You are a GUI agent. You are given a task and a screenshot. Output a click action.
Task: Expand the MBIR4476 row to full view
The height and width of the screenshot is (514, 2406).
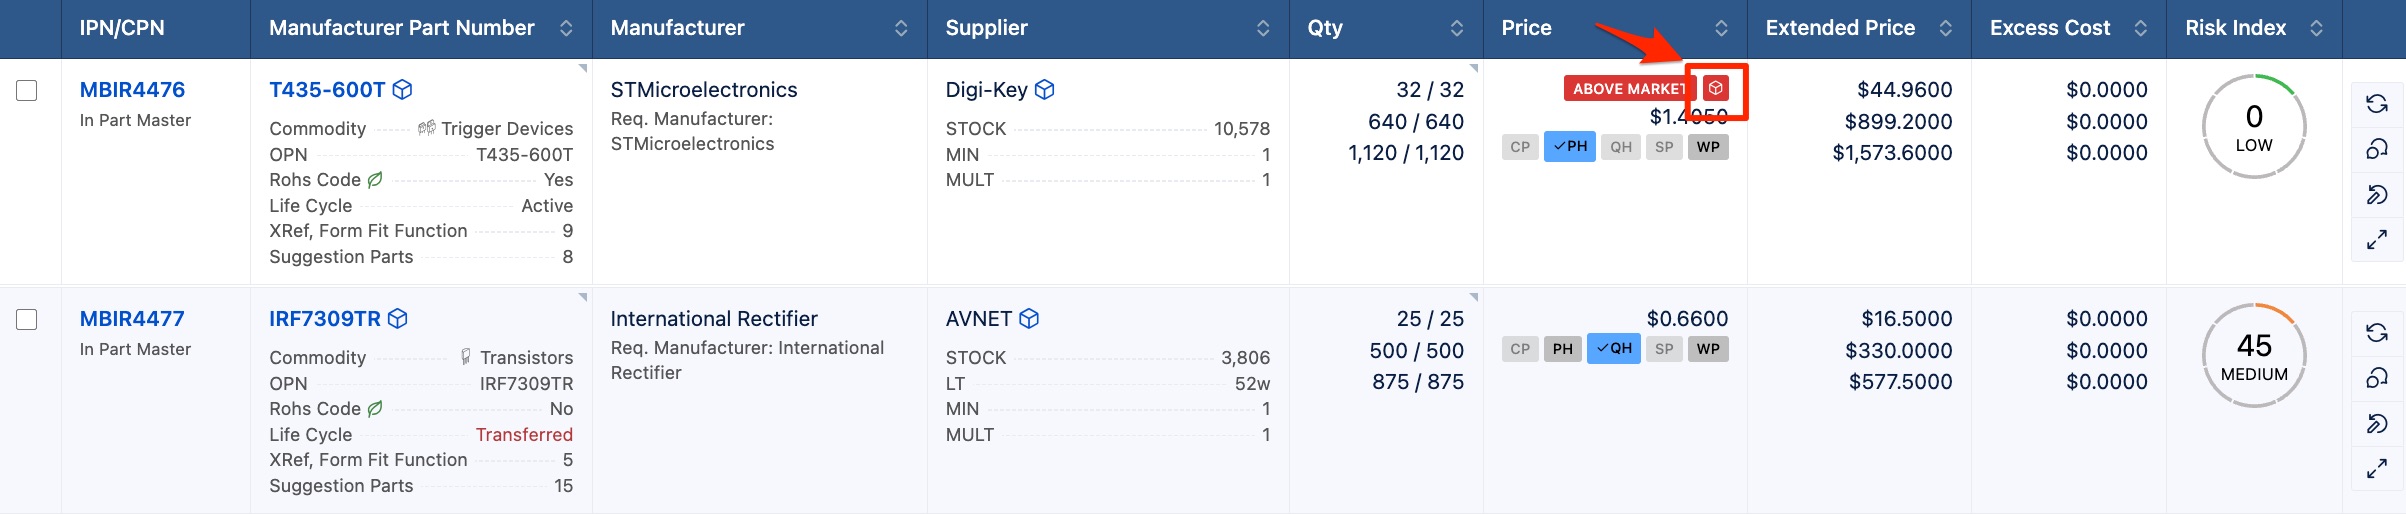point(2377,239)
